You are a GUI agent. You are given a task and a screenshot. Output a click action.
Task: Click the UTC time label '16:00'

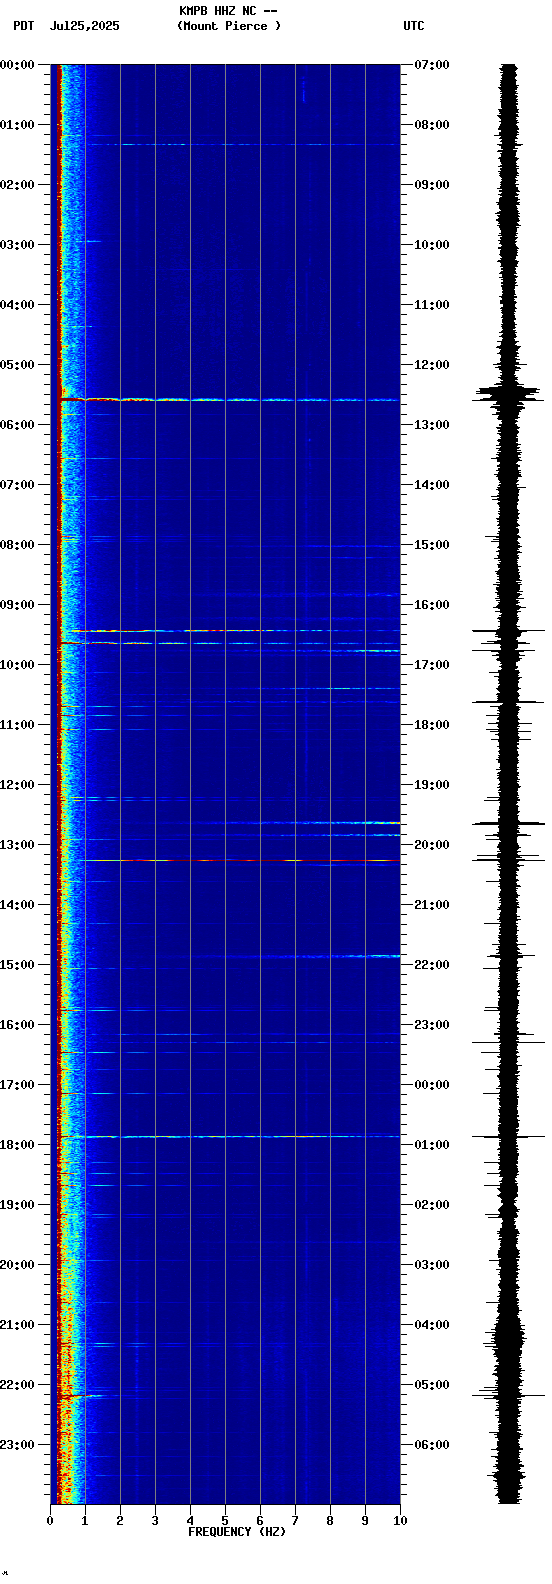click(432, 605)
